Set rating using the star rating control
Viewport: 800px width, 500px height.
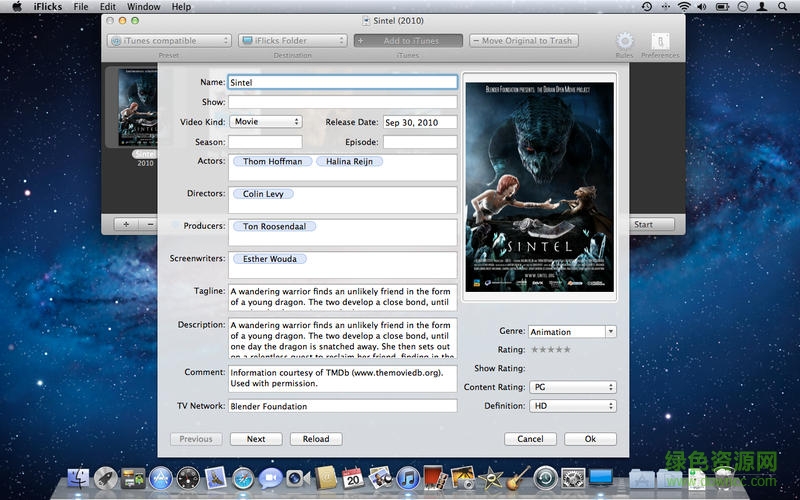pyautogui.click(x=551, y=350)
